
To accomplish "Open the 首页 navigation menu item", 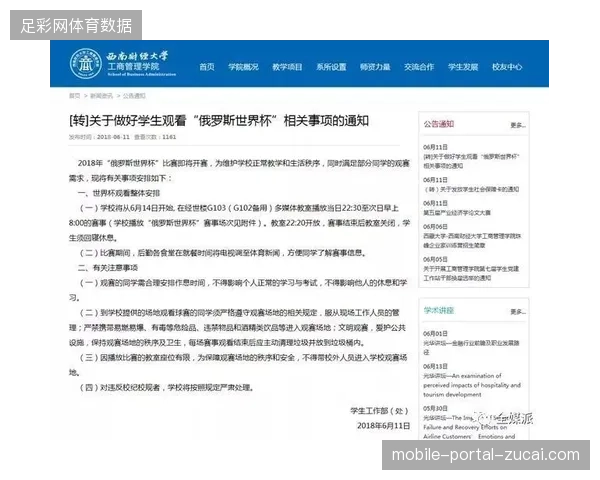I will coord(207,67).
